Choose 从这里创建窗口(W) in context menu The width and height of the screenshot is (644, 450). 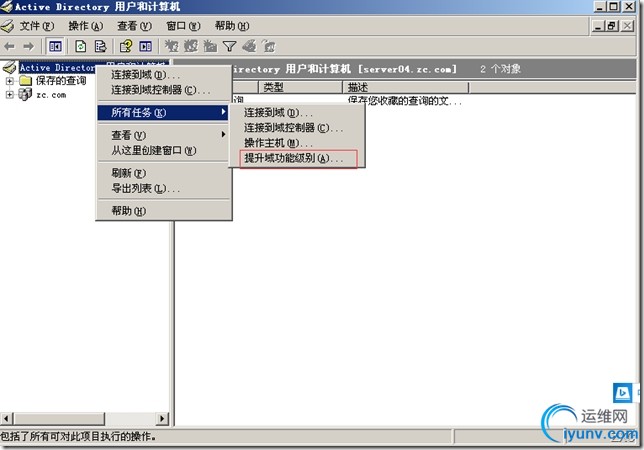click(x=163, y=151)
